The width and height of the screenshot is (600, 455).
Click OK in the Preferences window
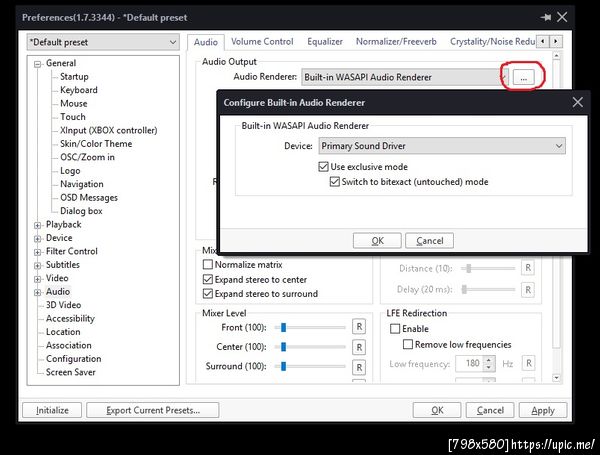pyautogui.click(x=437, y=410)
